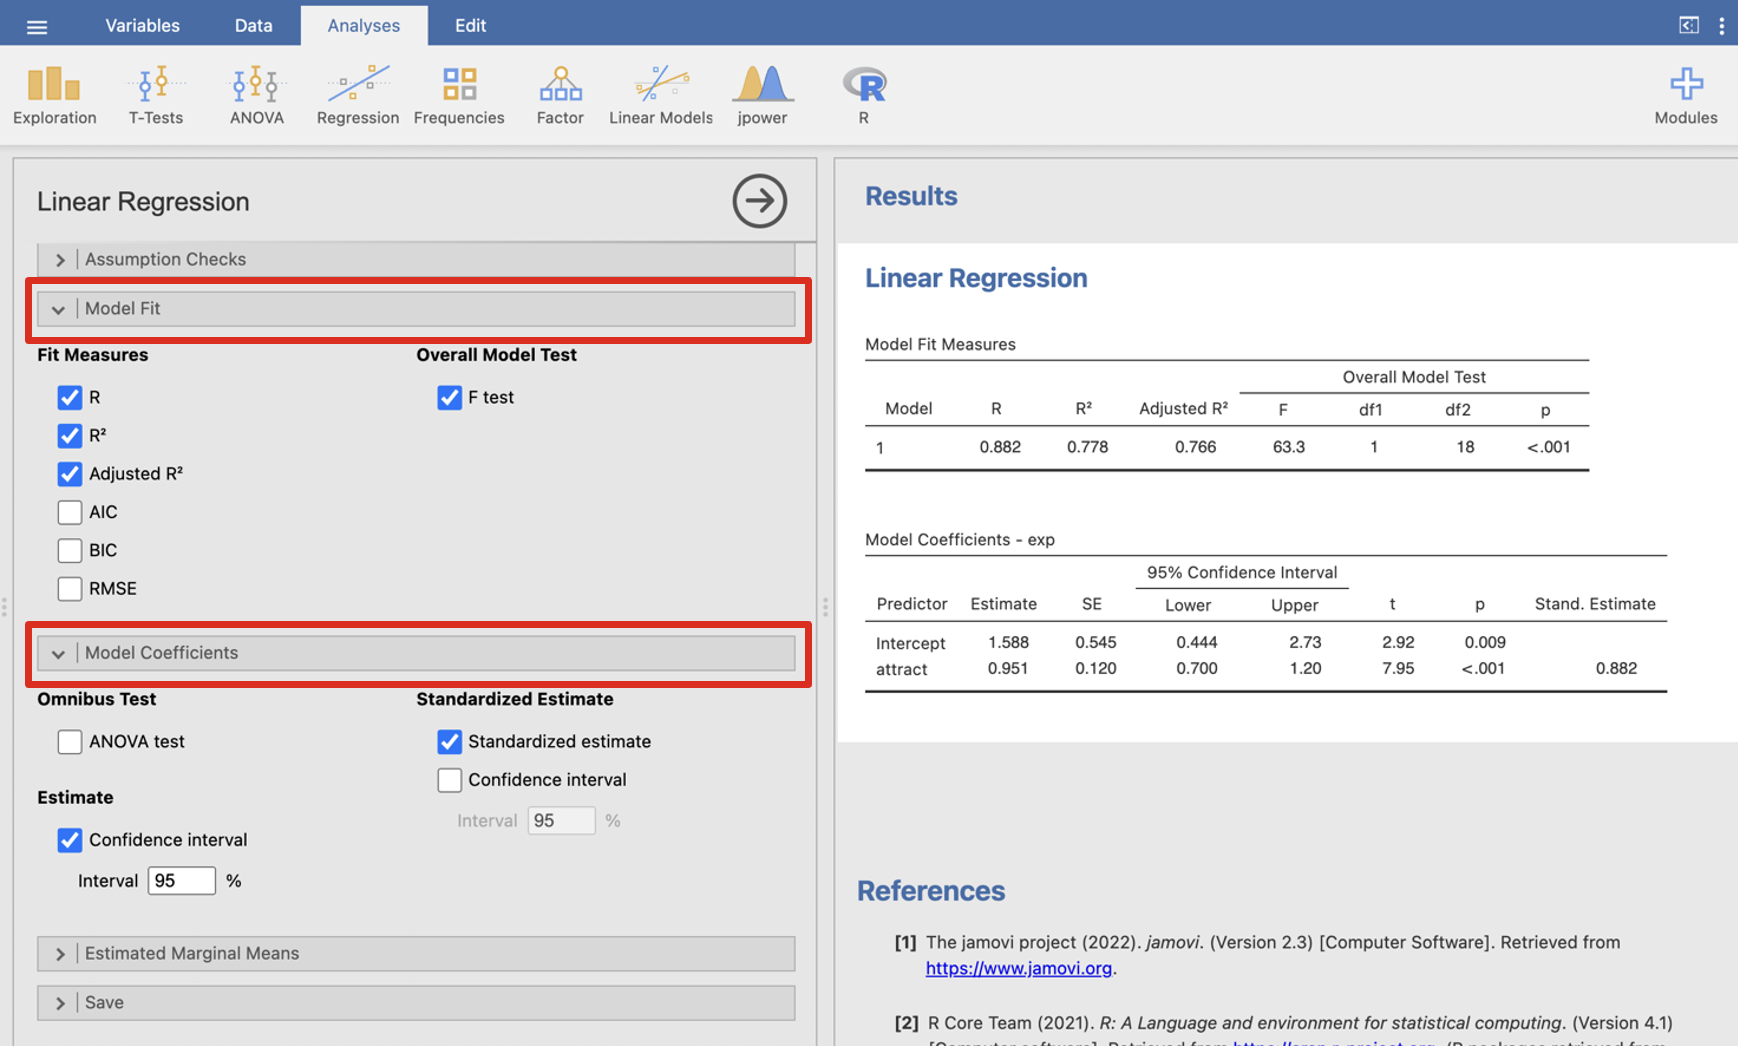The width and height of the screenshot is (1738, 1046).
Task: Click the Estimate confidence Interval percentage field
Action: 181,880
